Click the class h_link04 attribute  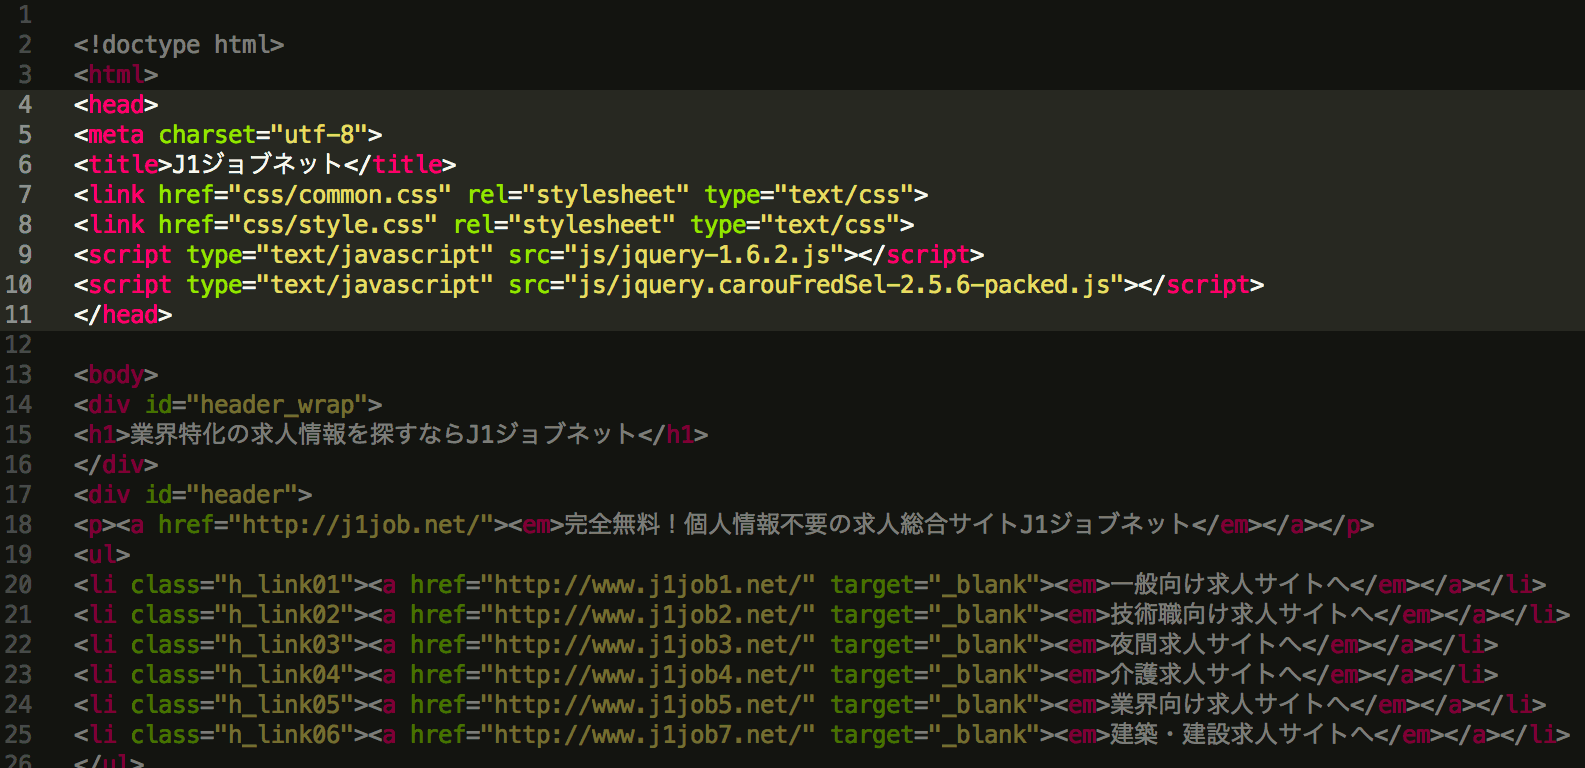click(x=242, y=675)
